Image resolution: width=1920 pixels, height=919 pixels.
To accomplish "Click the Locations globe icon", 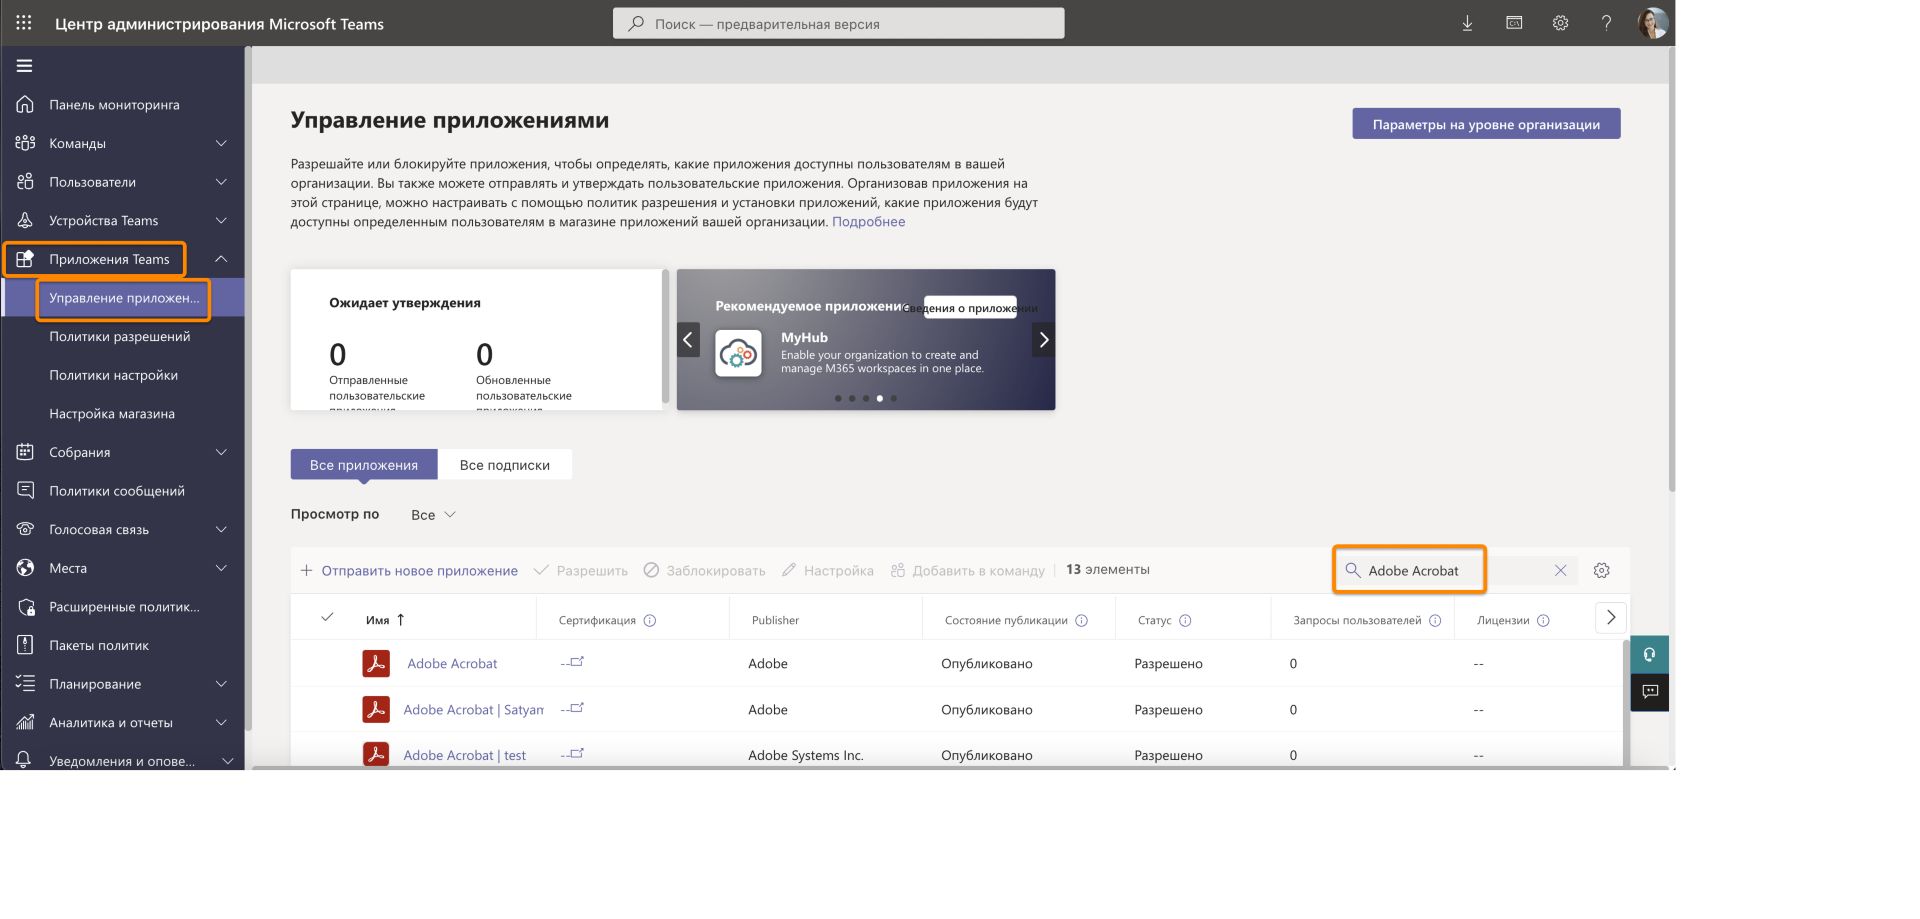I will [25, 568].
